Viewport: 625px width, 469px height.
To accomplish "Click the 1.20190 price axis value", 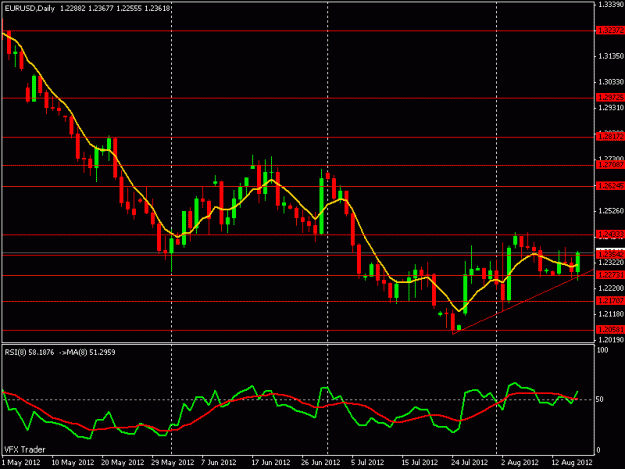I will tap(611, 340).
